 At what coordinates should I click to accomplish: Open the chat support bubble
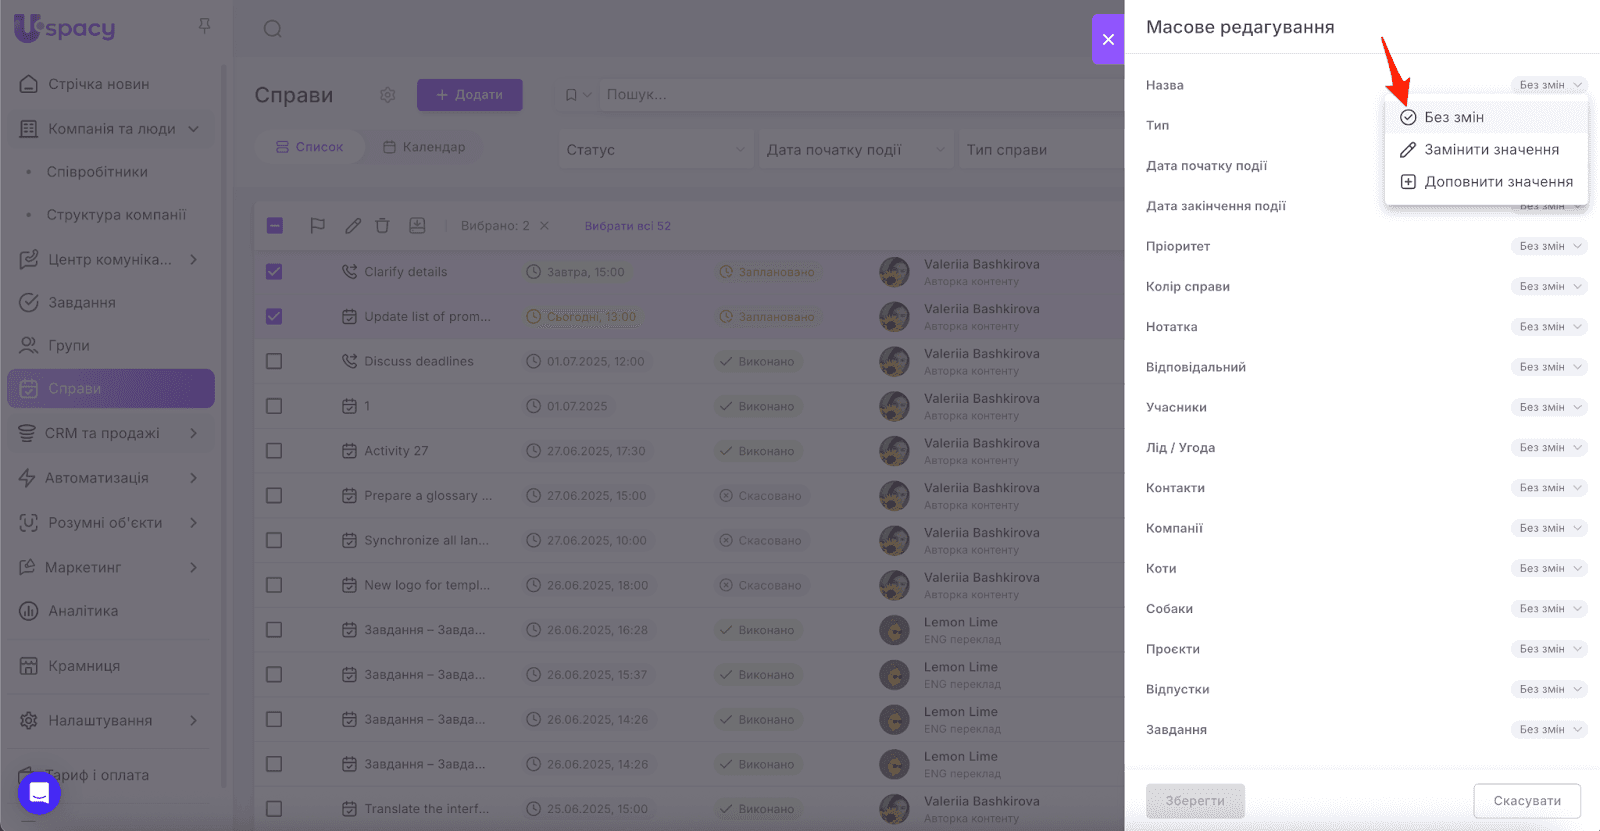tap(39, 793)
